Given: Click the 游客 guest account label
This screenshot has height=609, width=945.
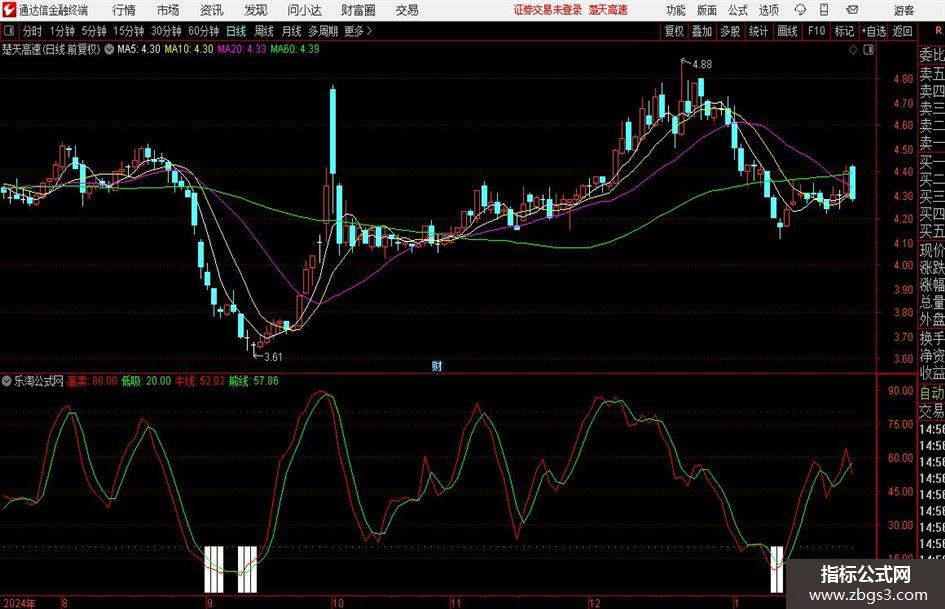Looking at the screenshot, I should coord(903,10).
